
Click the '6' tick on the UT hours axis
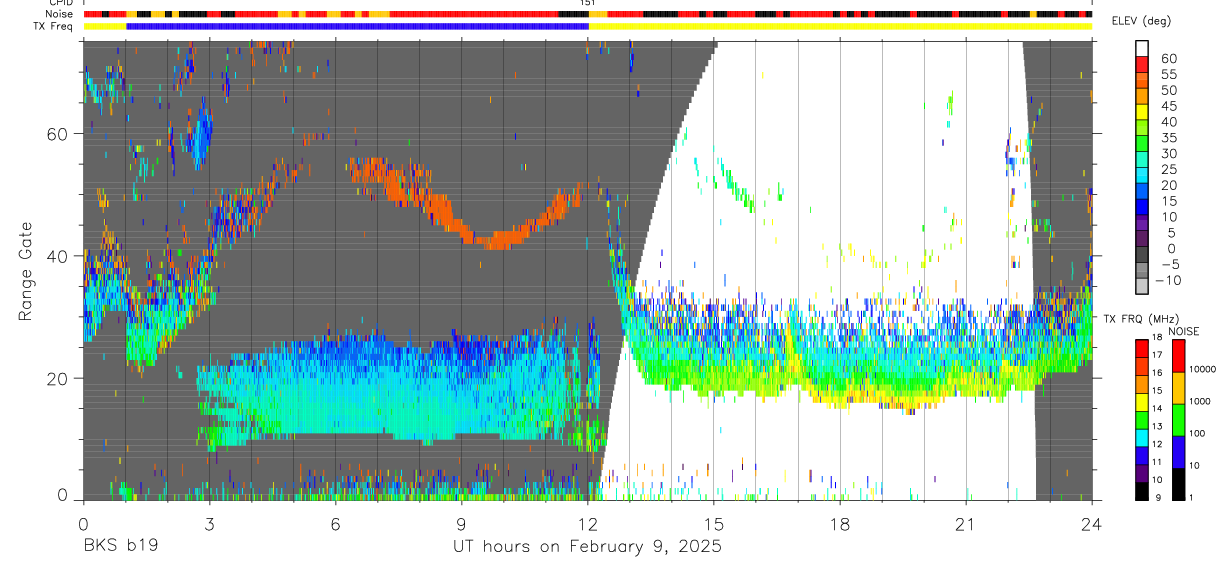(x=335, y=524)
